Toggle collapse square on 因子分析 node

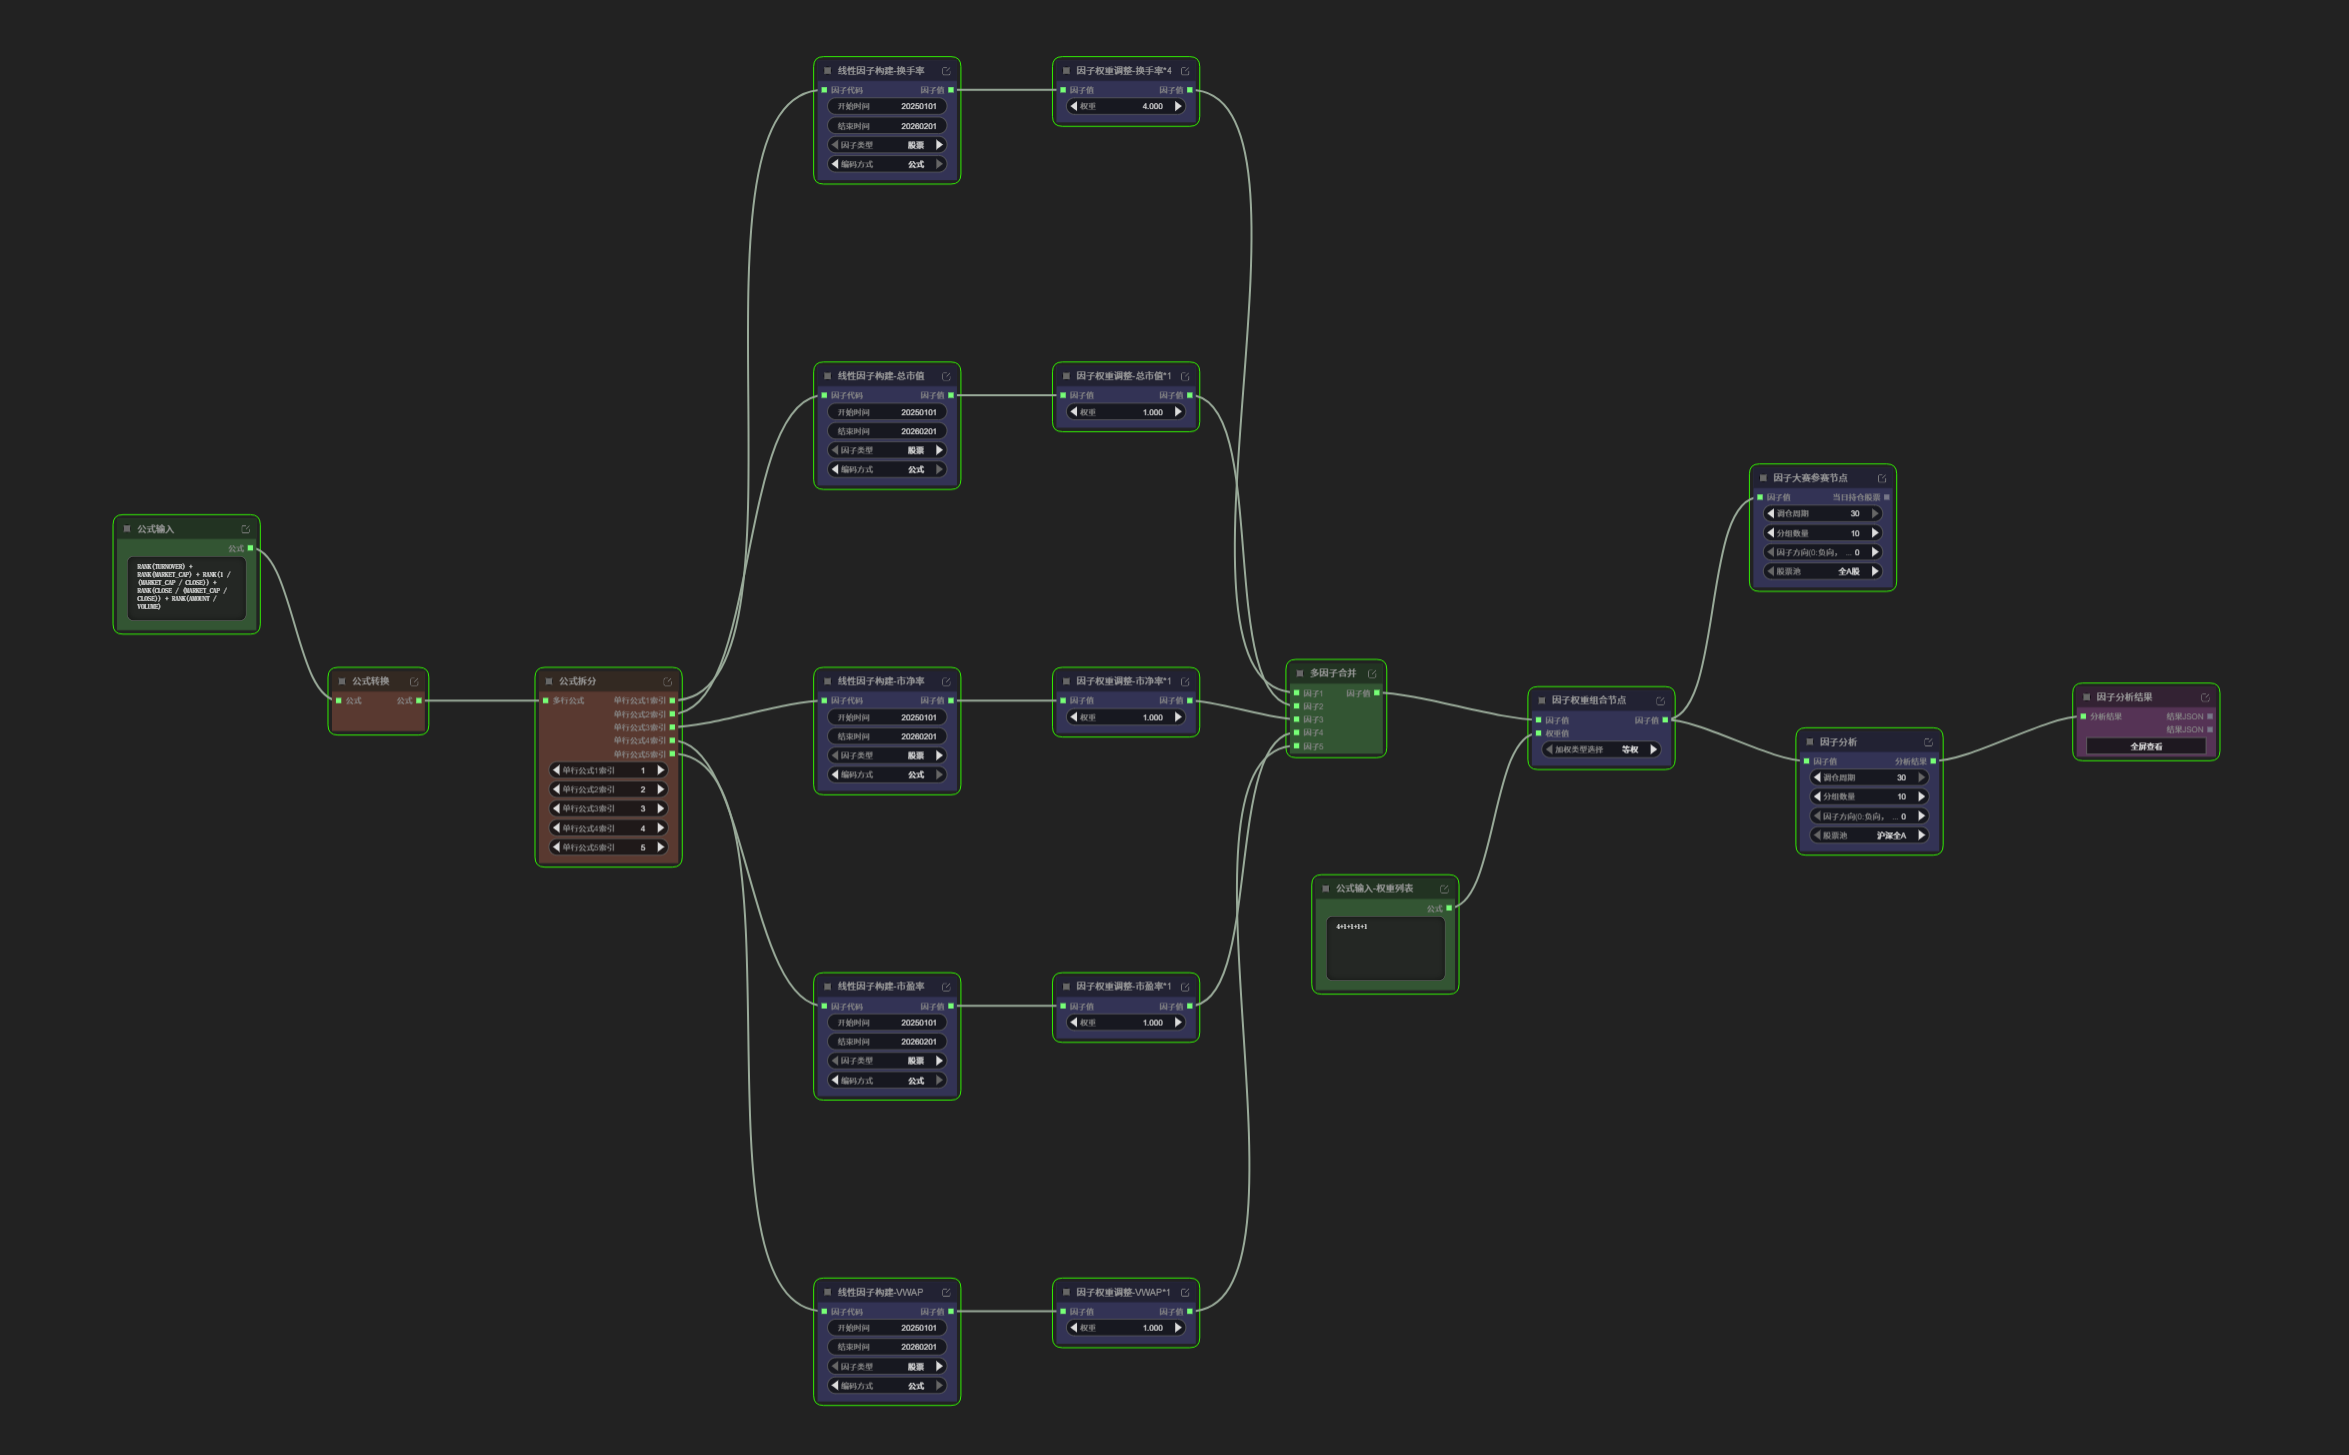[1810, 742]
